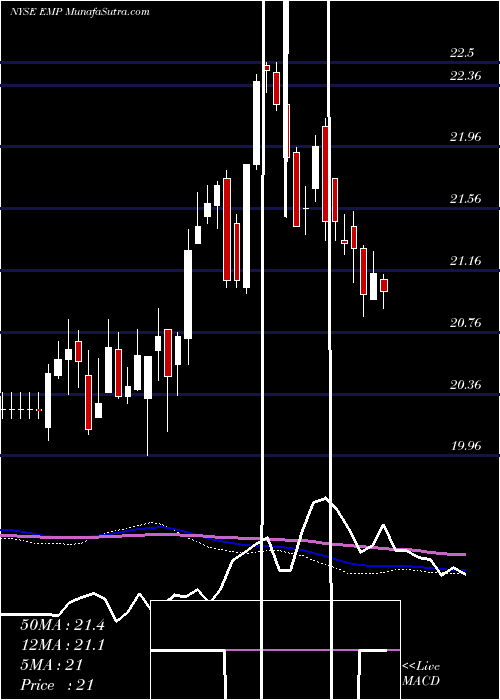The image size is (500, 700).
Task: Click the 5MA : 21 readout
Action: click(51, 665)
